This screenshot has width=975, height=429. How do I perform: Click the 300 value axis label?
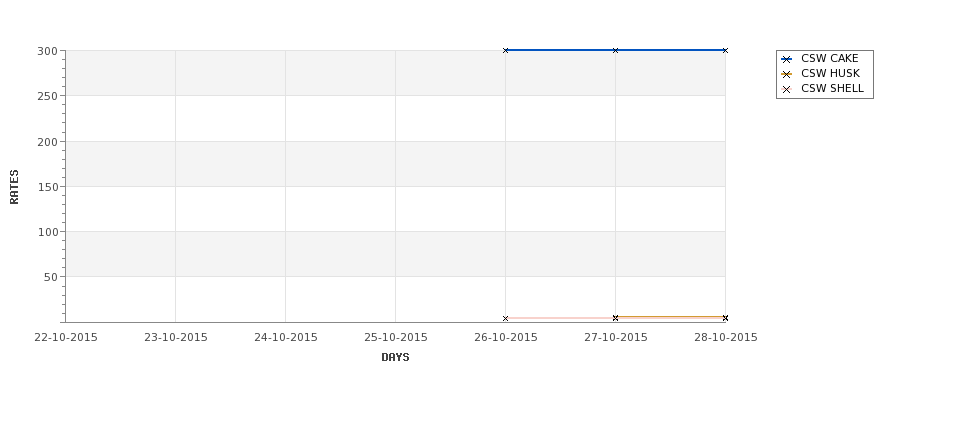pyautogui.click(x=47, y=52)
